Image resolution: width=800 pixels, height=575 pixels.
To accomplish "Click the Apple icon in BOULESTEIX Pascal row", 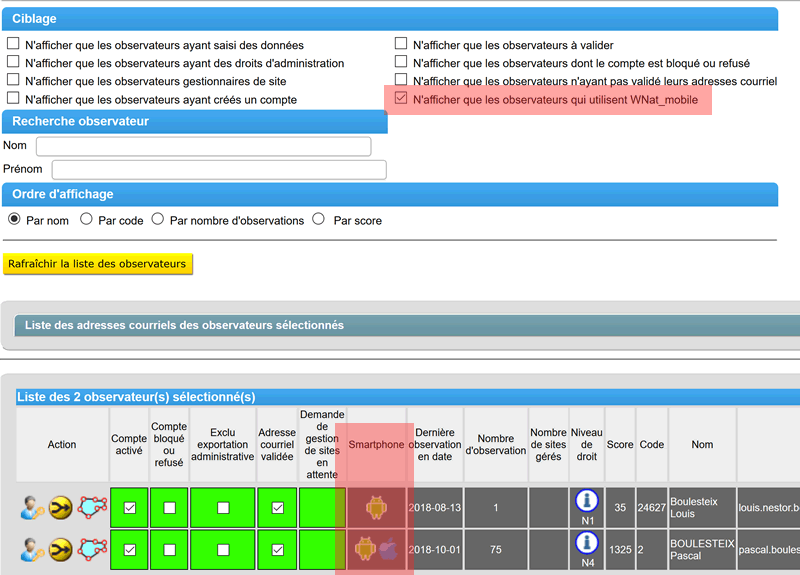I will coord(388,549).
